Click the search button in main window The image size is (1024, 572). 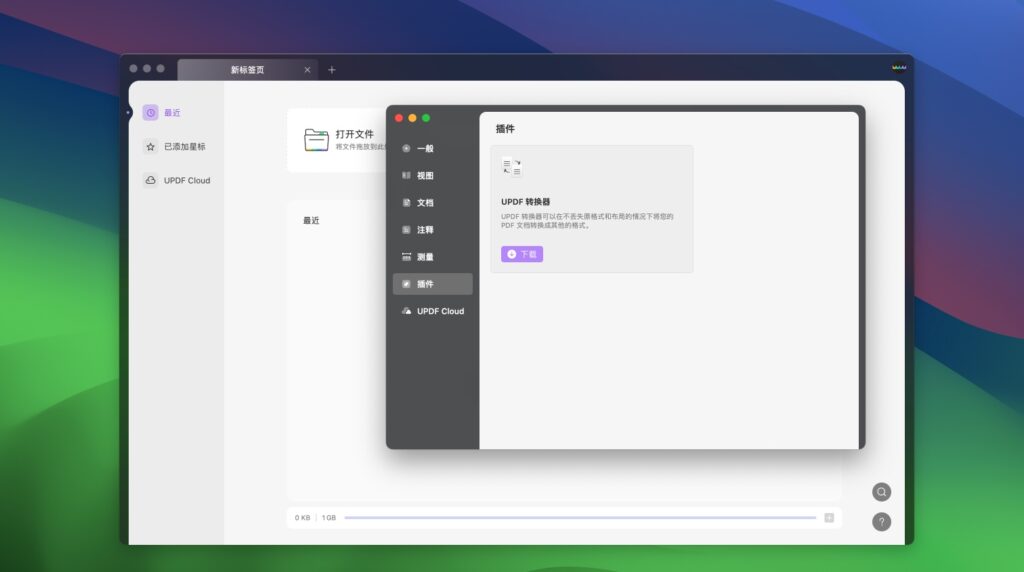point(882,492)
